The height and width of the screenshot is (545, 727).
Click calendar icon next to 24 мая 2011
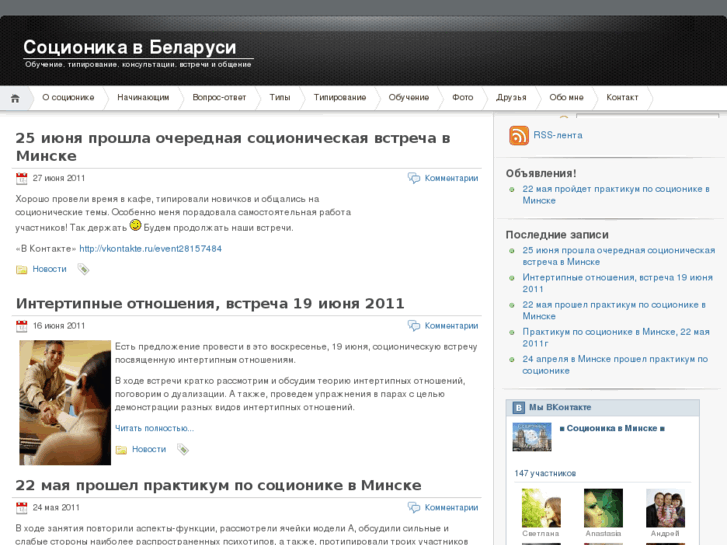click(21, 508)
